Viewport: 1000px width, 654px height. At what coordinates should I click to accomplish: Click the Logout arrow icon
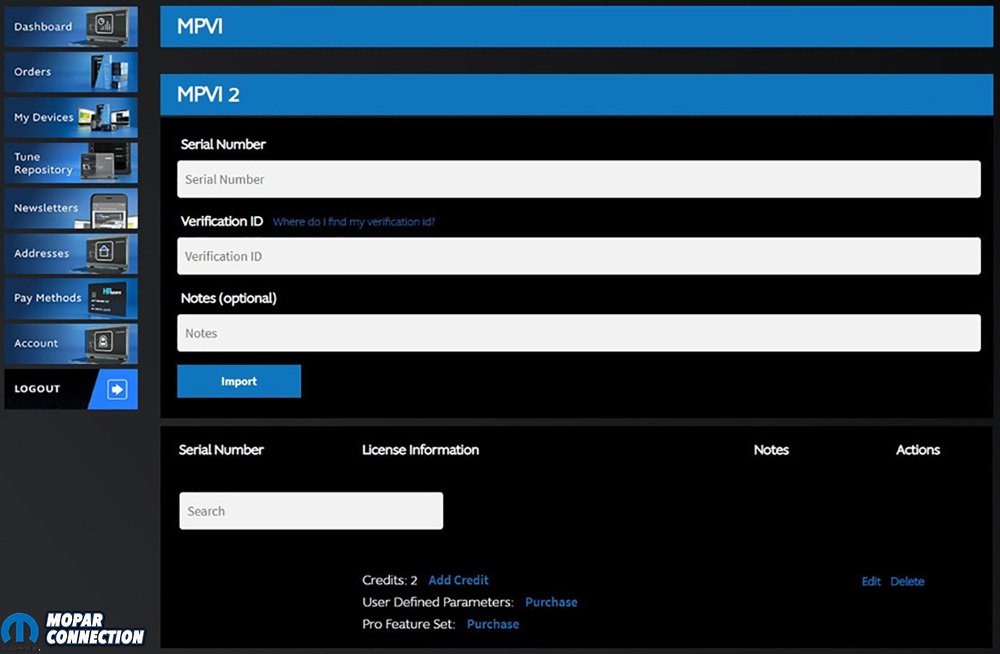click(x=117, y=389)
